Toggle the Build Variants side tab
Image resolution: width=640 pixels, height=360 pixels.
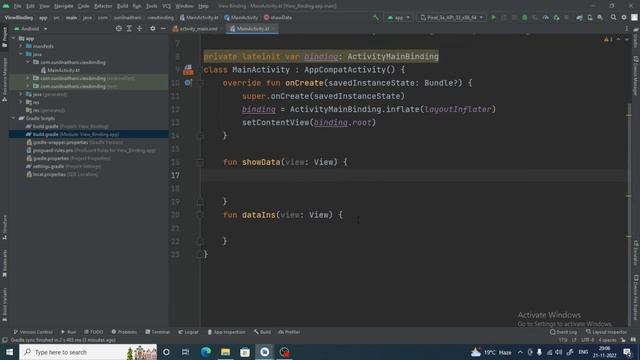tap(4, 304)
